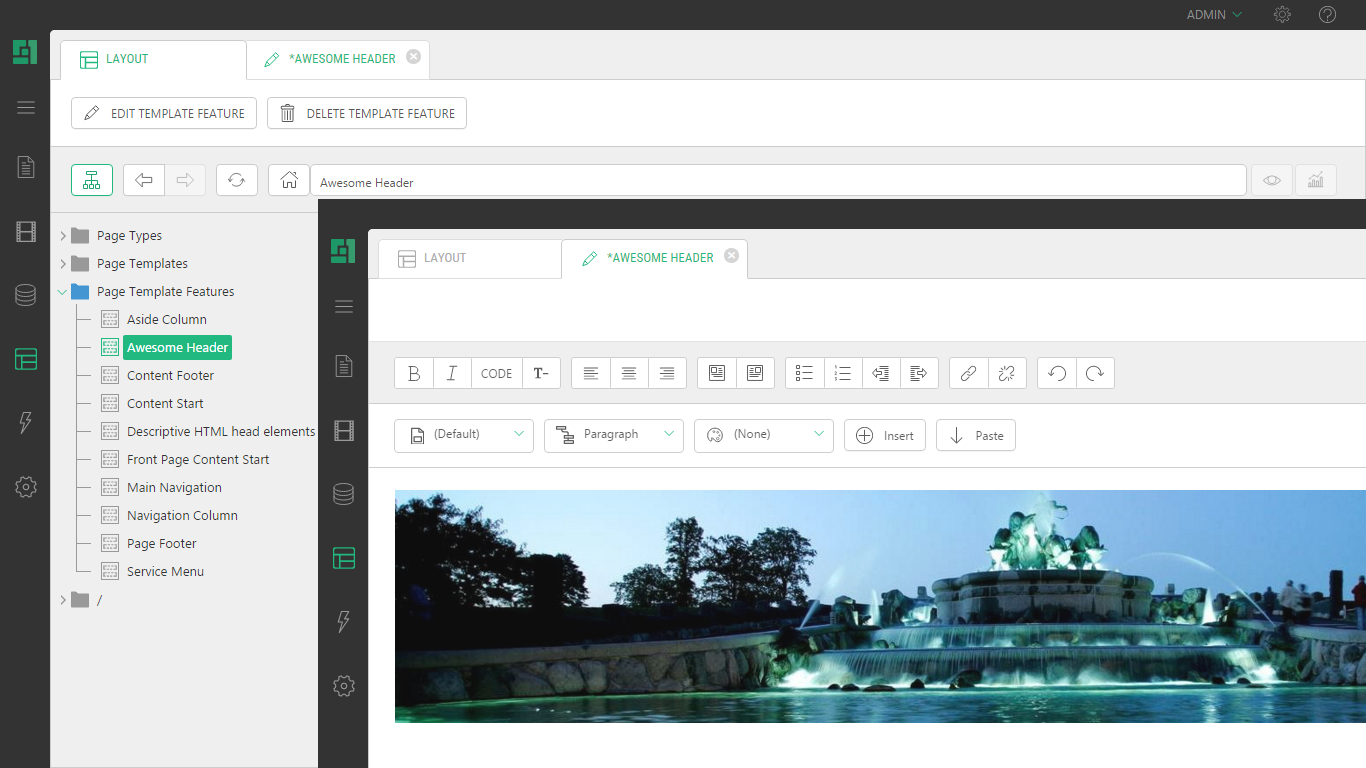This screenshot has width=1366, height=768.
Task: Click the Paste button
Action: click(x=976, y=435)
